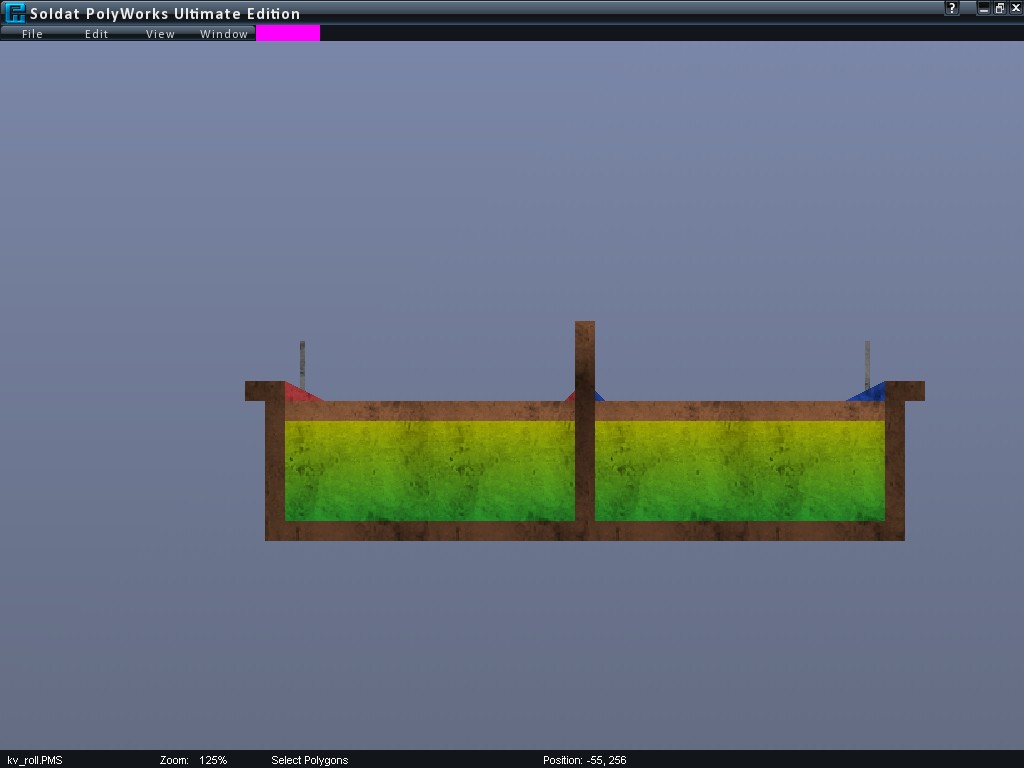Select the right green-yellow polygon area
This screenshot has height=768, width=1024.
740,470
